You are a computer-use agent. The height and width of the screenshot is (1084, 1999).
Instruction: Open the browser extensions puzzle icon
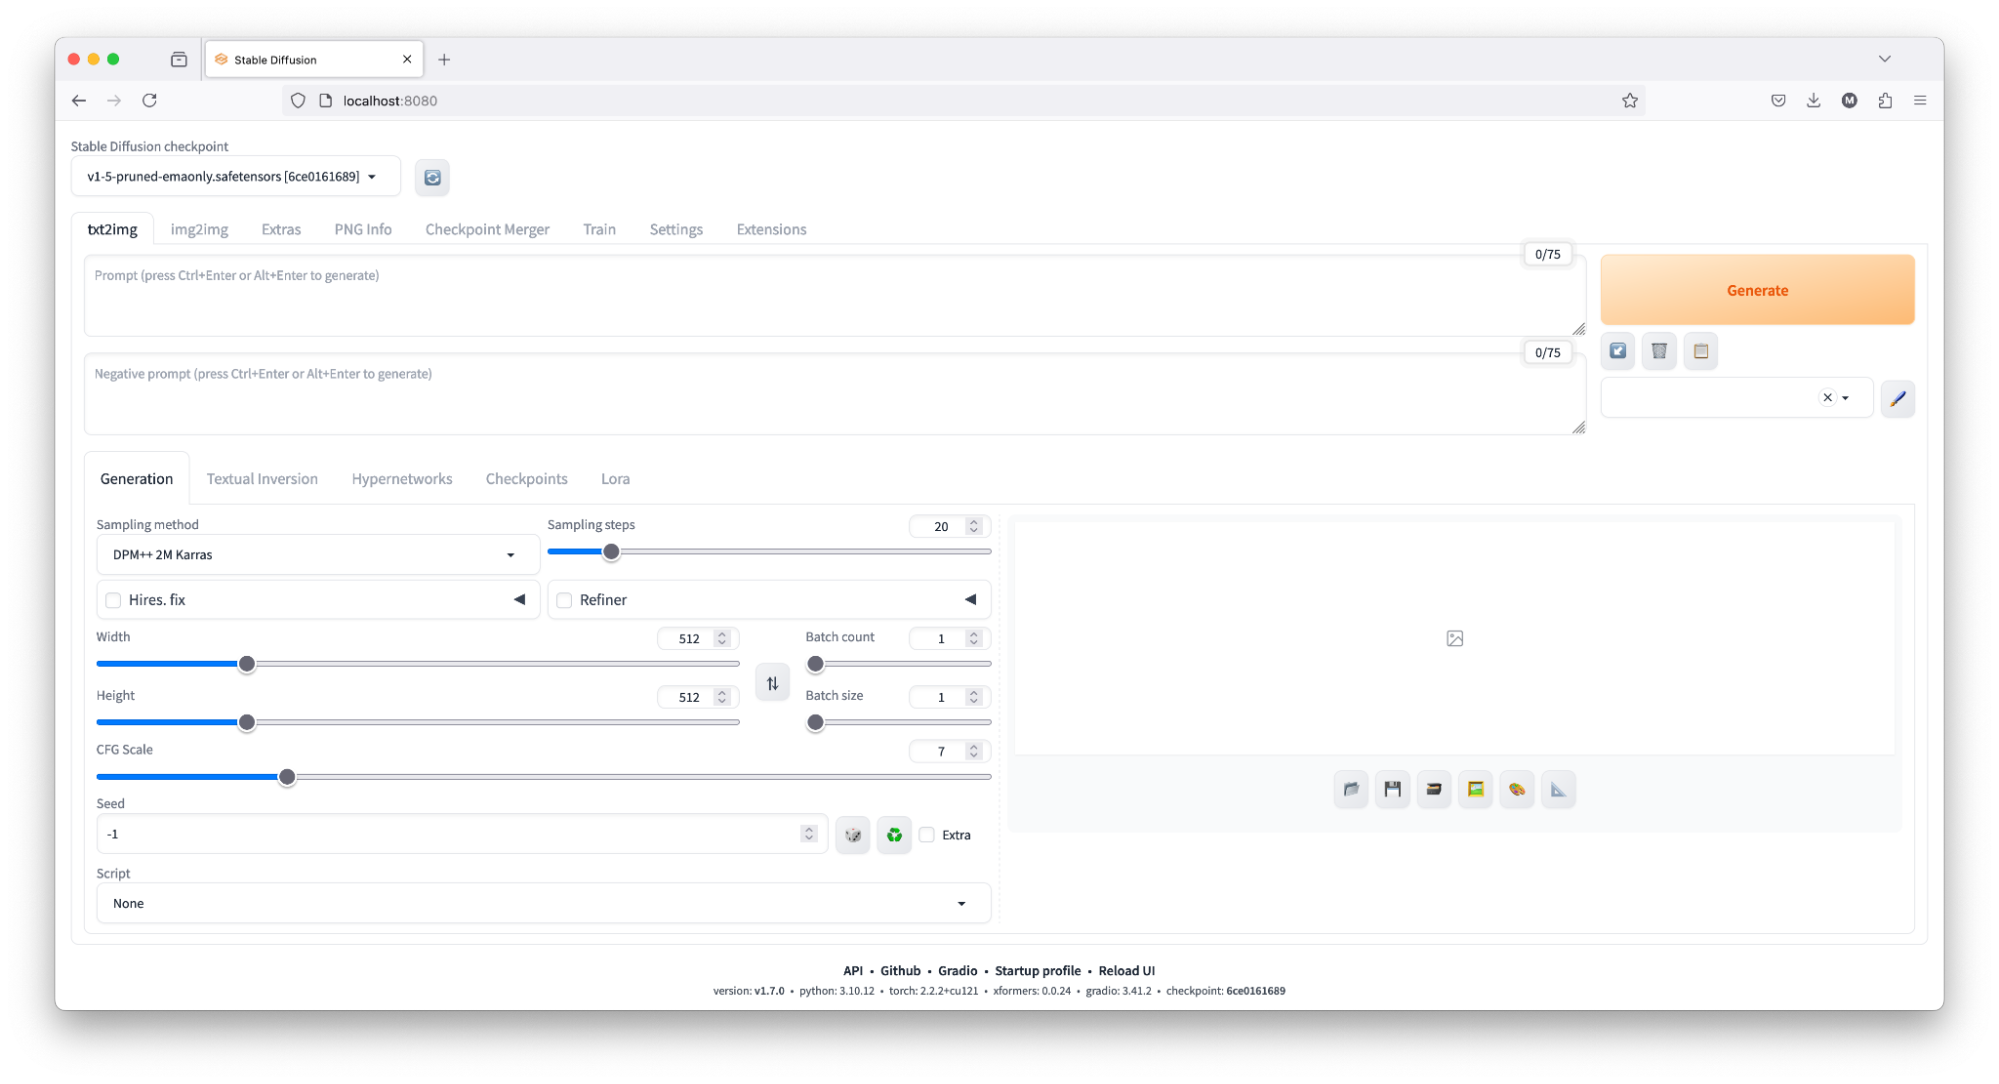click(1885, 100)
